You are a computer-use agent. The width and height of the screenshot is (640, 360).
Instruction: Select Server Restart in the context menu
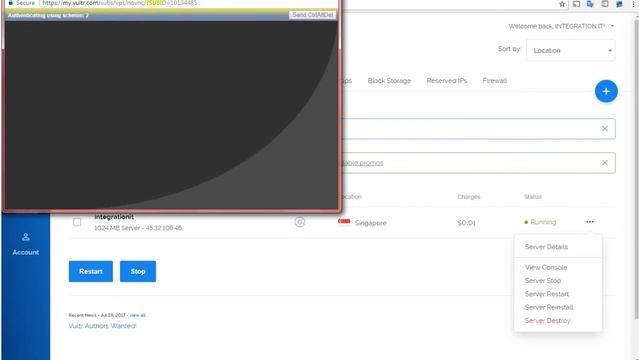(x=547, y=294)
